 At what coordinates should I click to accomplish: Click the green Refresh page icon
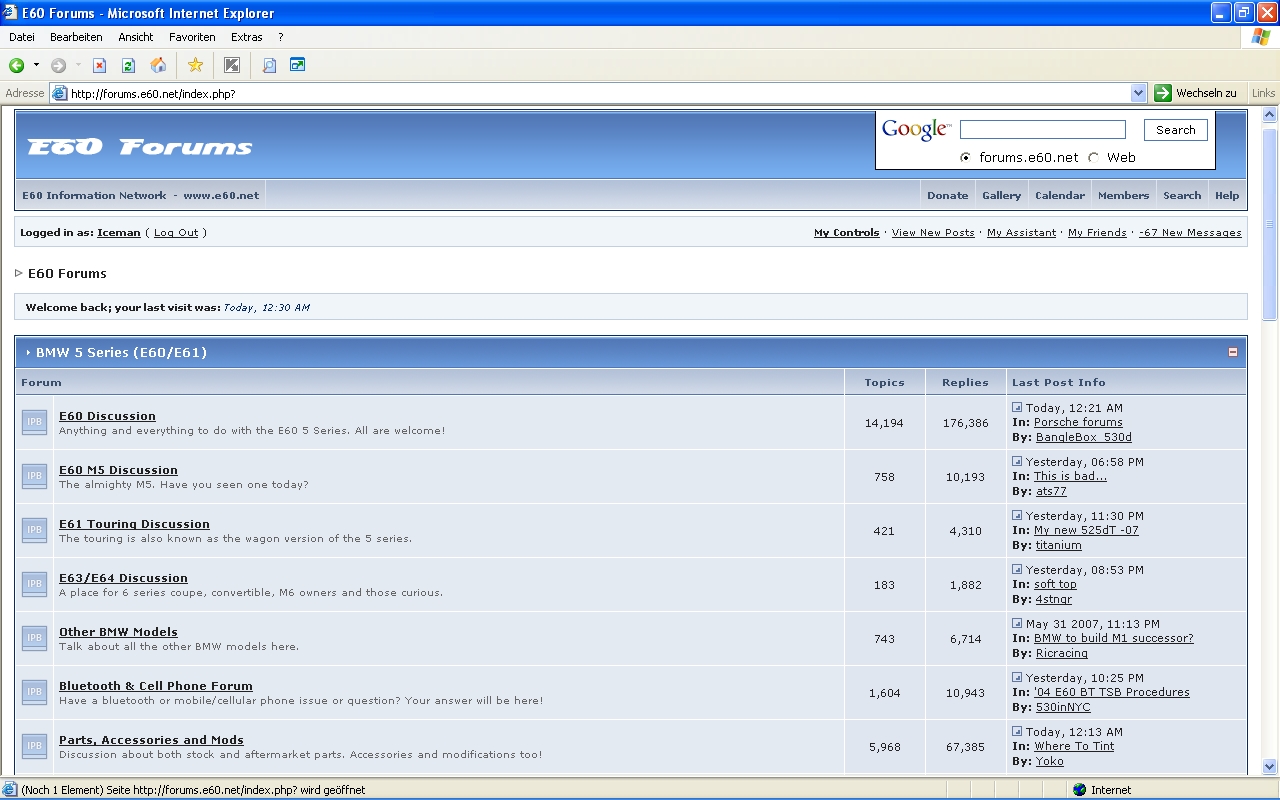click(x=128, y=65)
